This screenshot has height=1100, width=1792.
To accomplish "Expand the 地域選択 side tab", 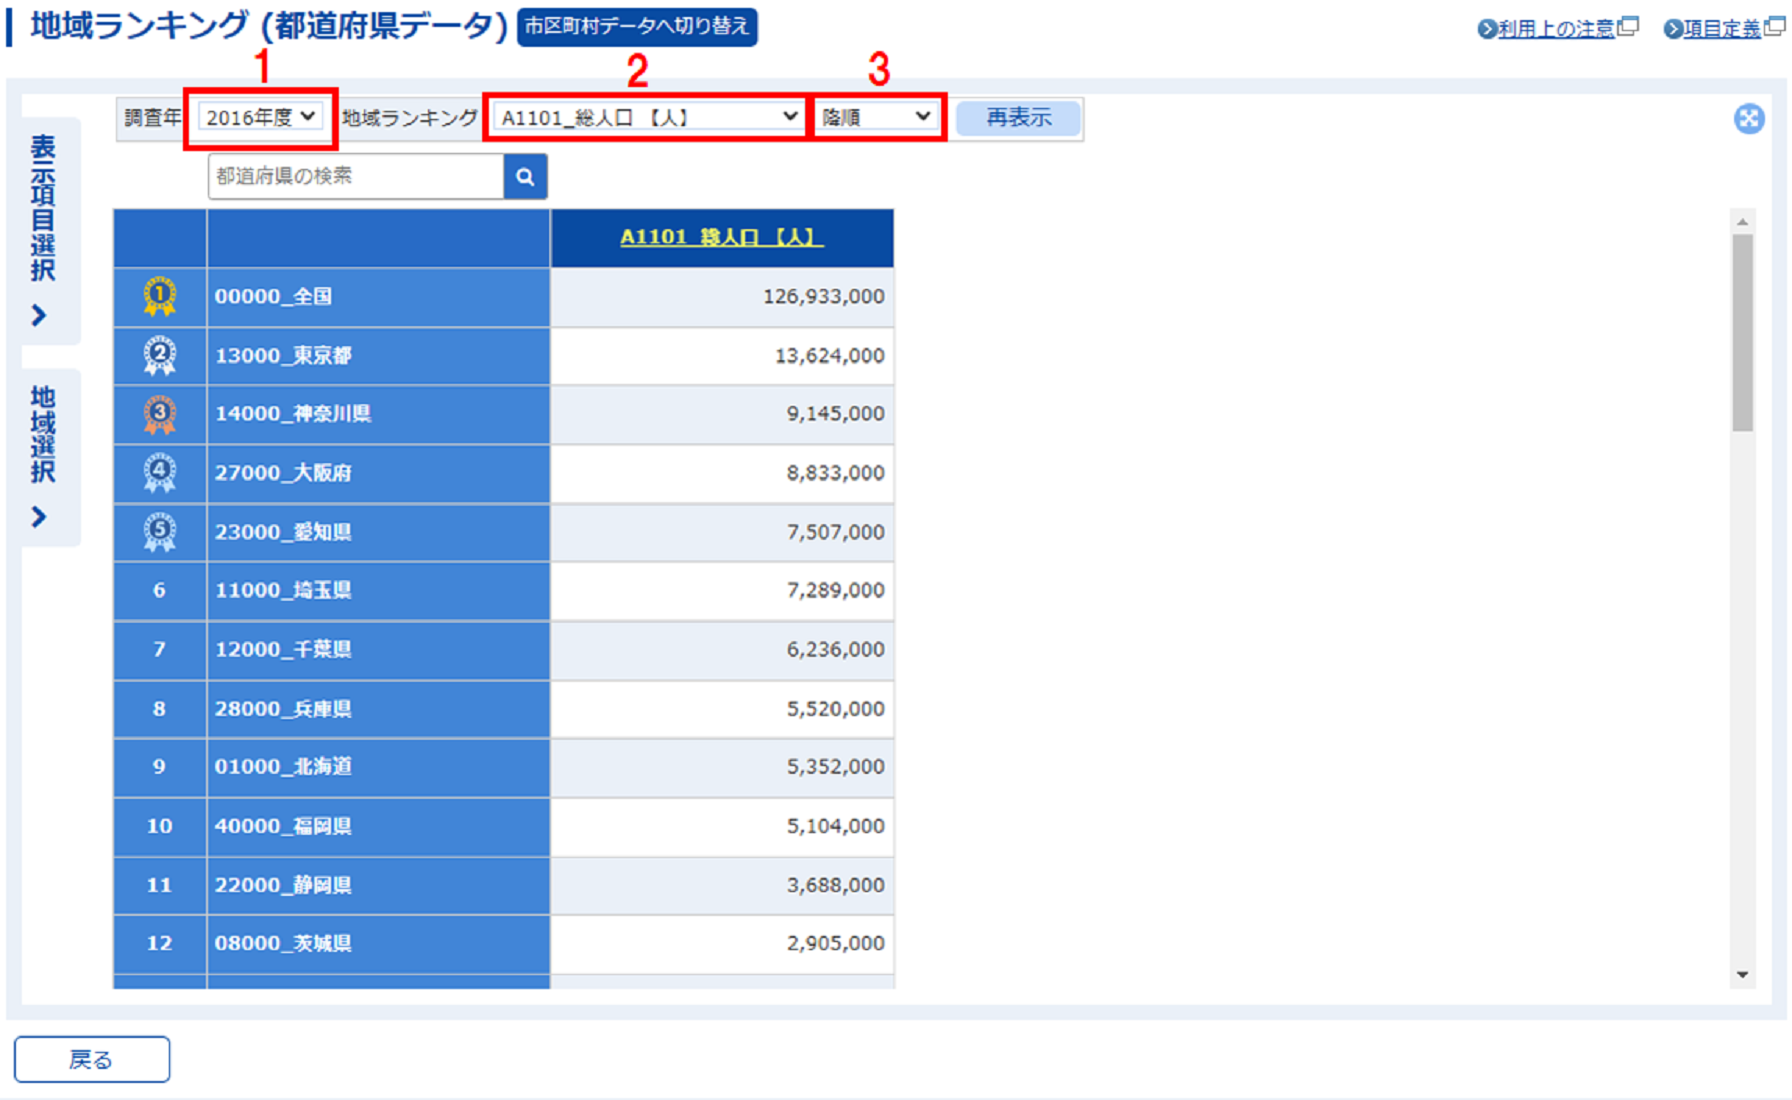I will [x=42, y=455].
